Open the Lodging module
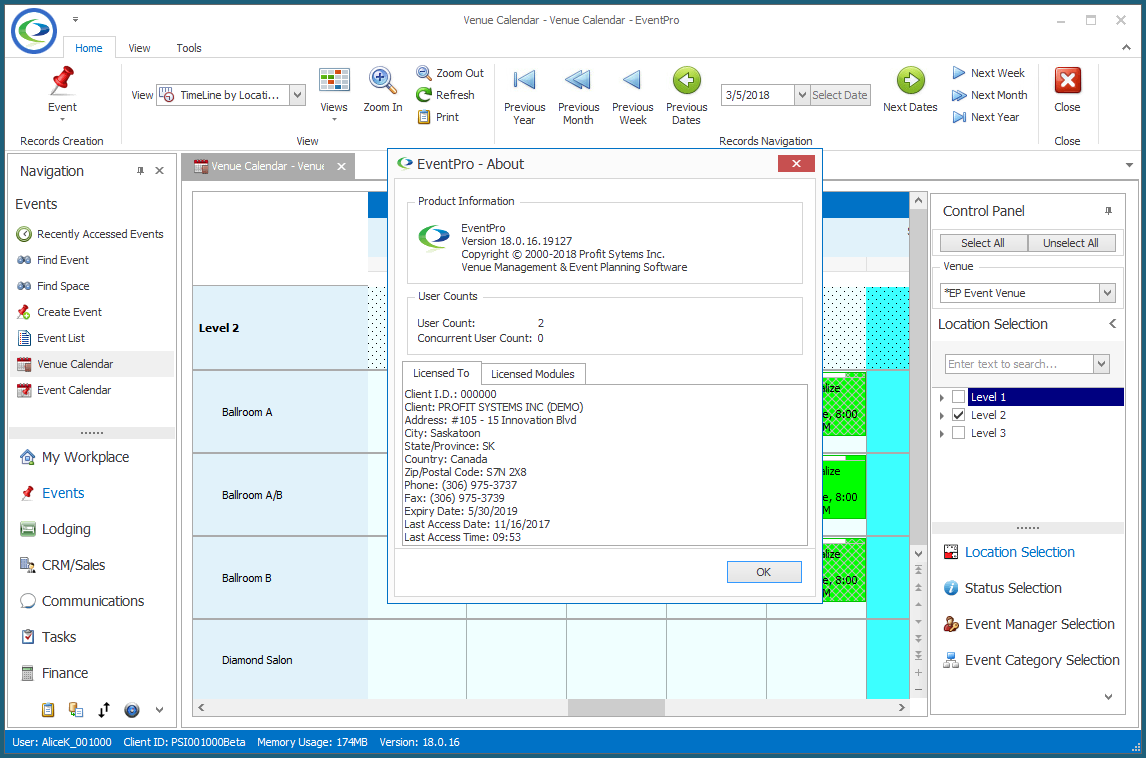The height and width of the screenshot is (758, 1146). point(56,529)
